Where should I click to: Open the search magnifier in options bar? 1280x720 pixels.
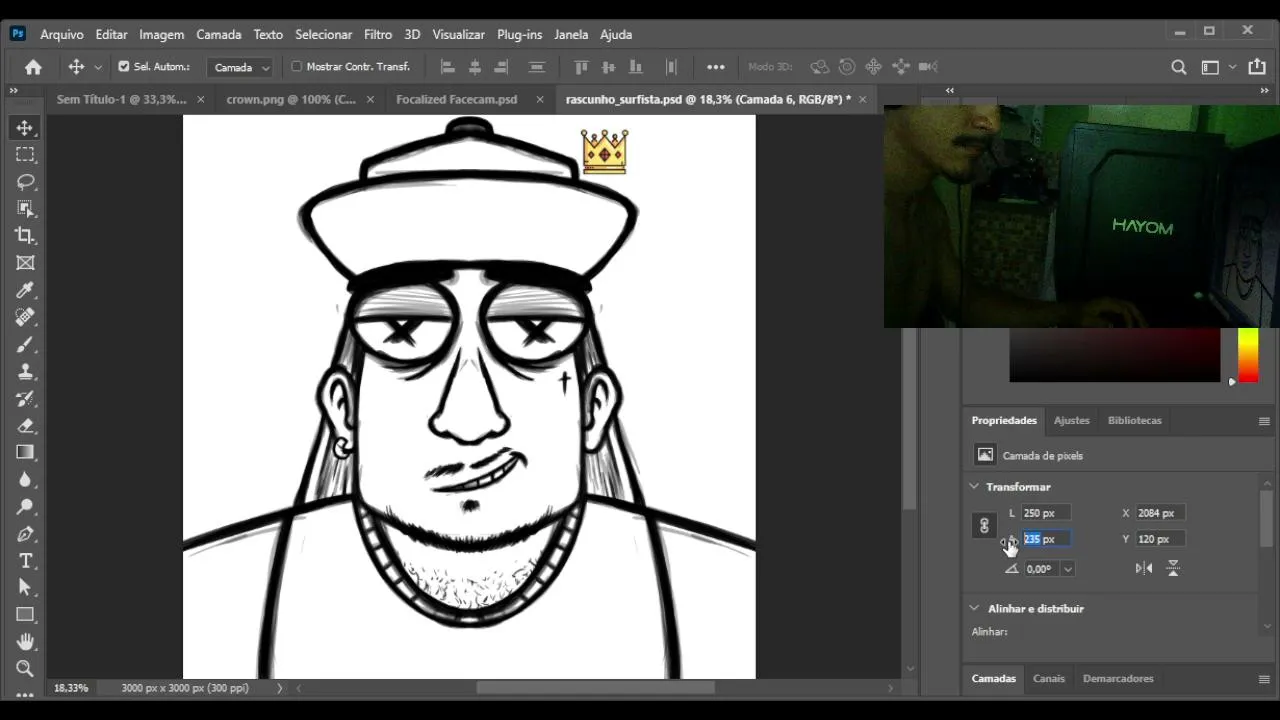(x=1179, y=67)
